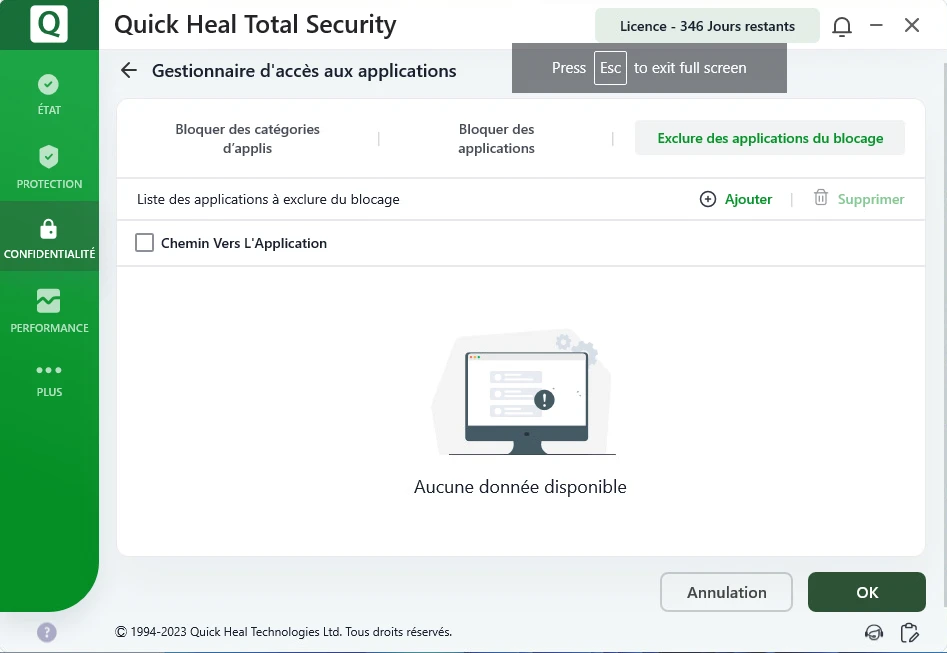Switch to Bloquer des applications tab

(496, 139)
